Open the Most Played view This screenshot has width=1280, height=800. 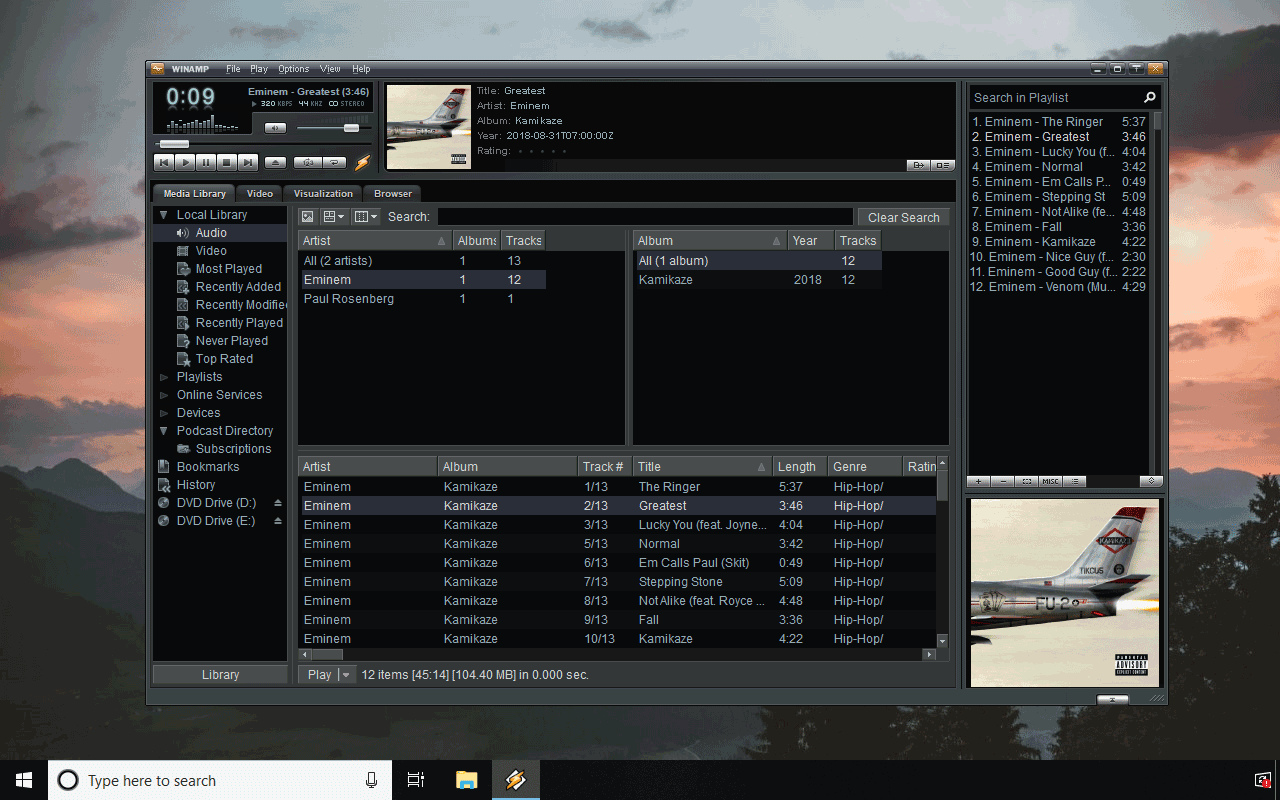coord(229,269)
